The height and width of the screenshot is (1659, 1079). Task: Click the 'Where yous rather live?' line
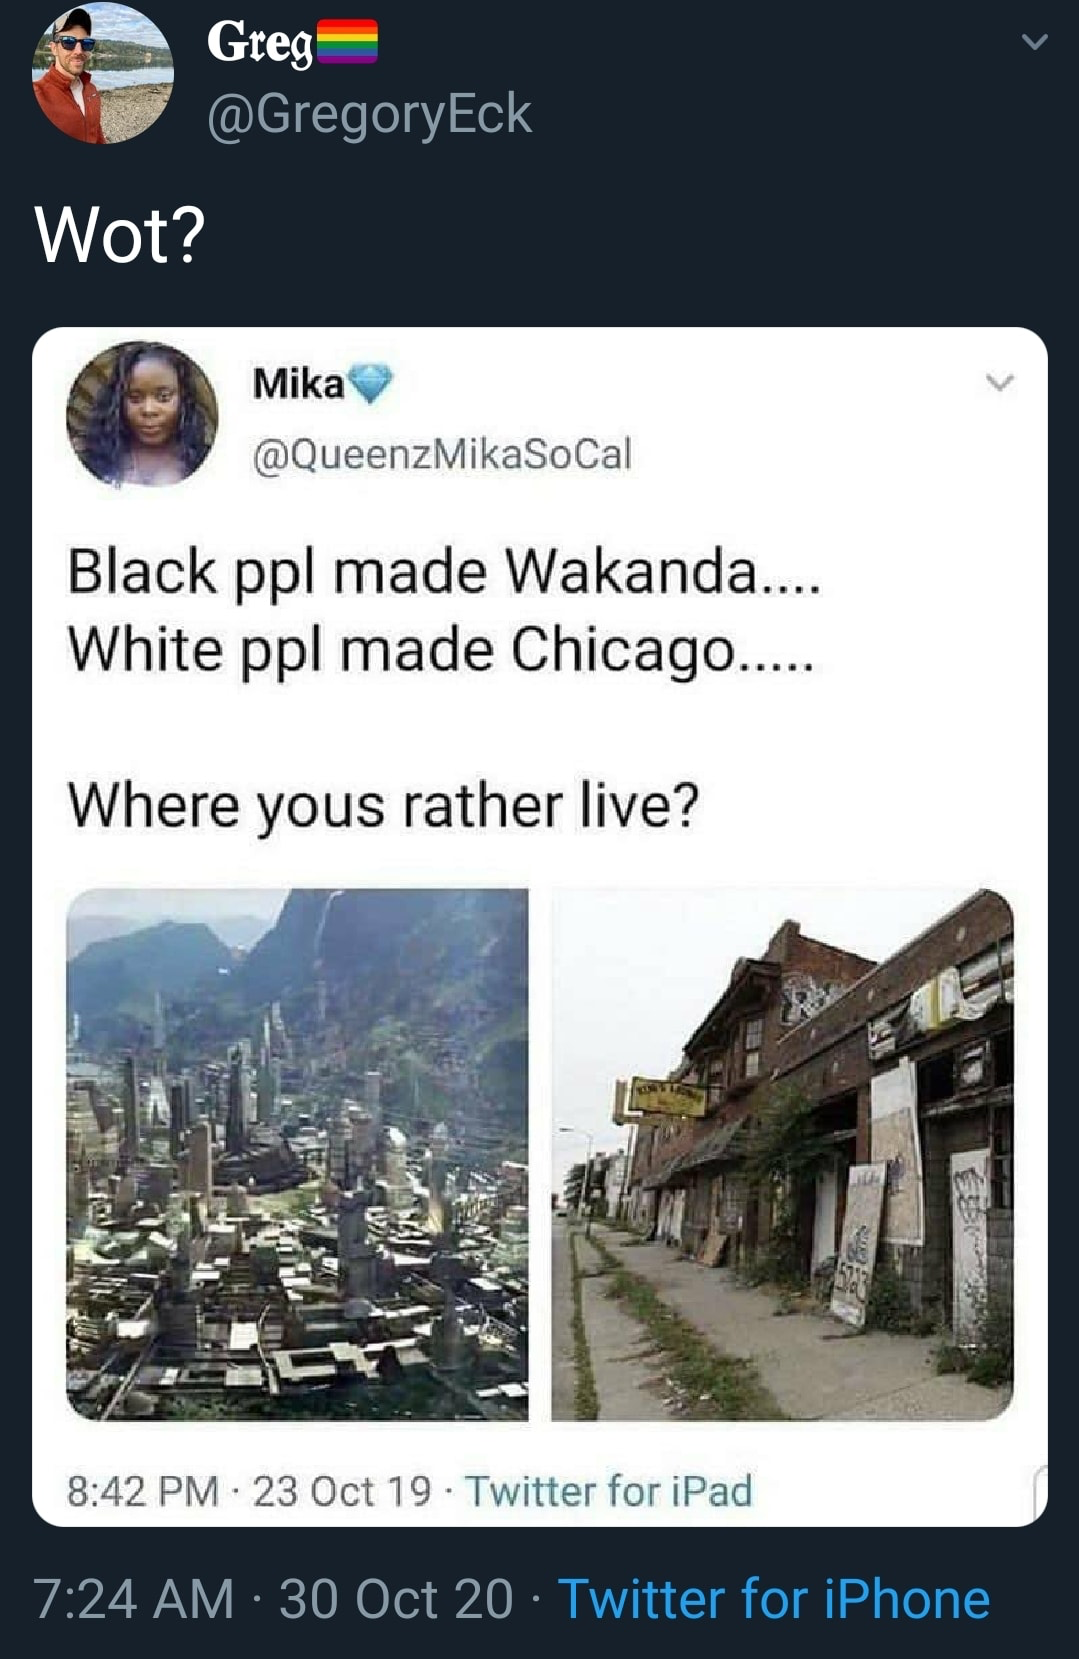click(383, 806)
